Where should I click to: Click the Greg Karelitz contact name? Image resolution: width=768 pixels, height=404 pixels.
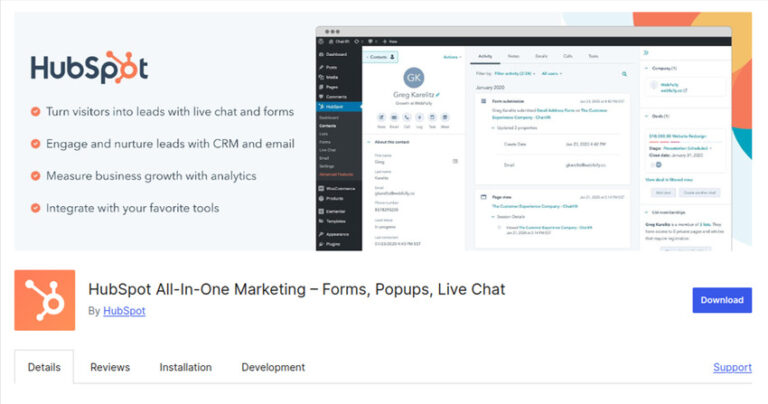click(x=413, y=95)
